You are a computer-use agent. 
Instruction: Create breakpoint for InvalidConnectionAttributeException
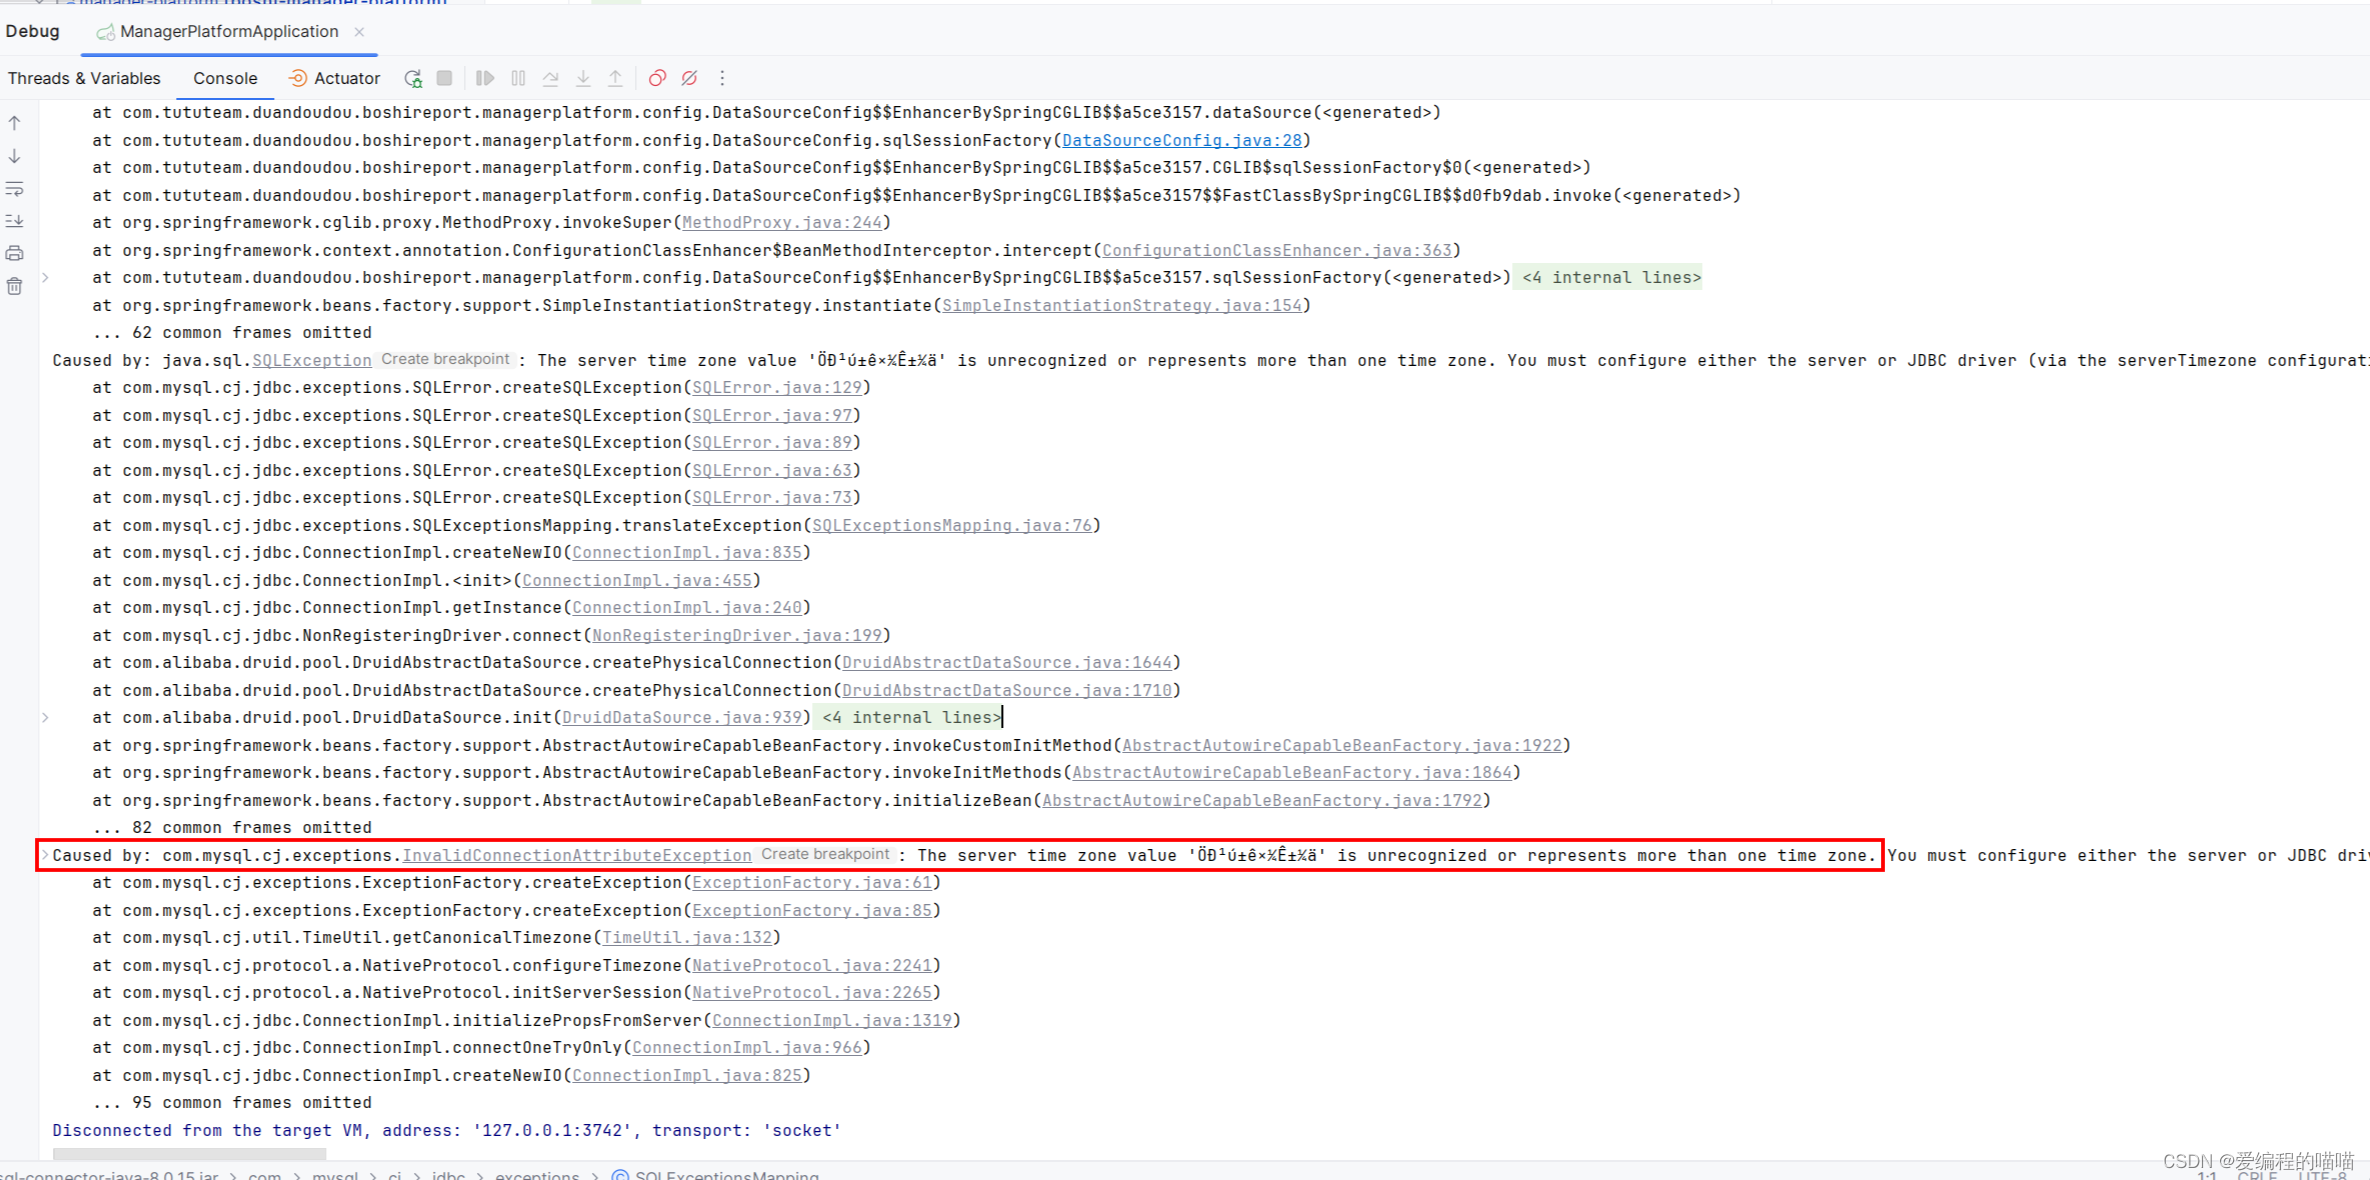click(825, 854)
